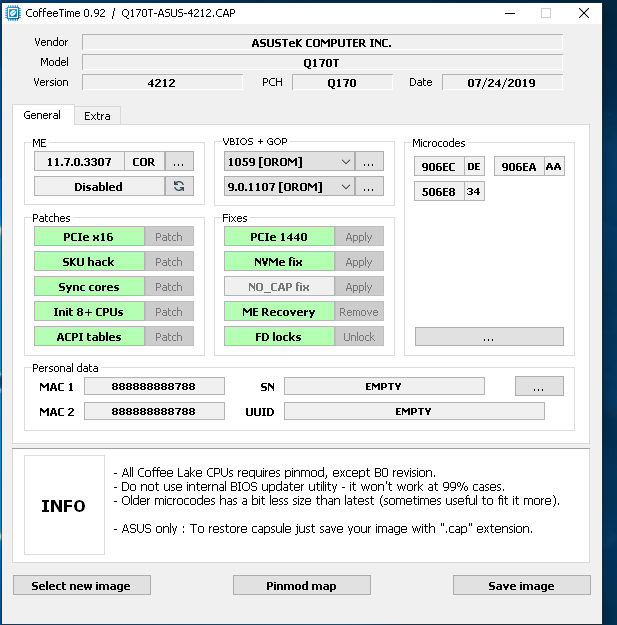Click the Version 4212 field

pyautogui.click(x=162, y=82)
